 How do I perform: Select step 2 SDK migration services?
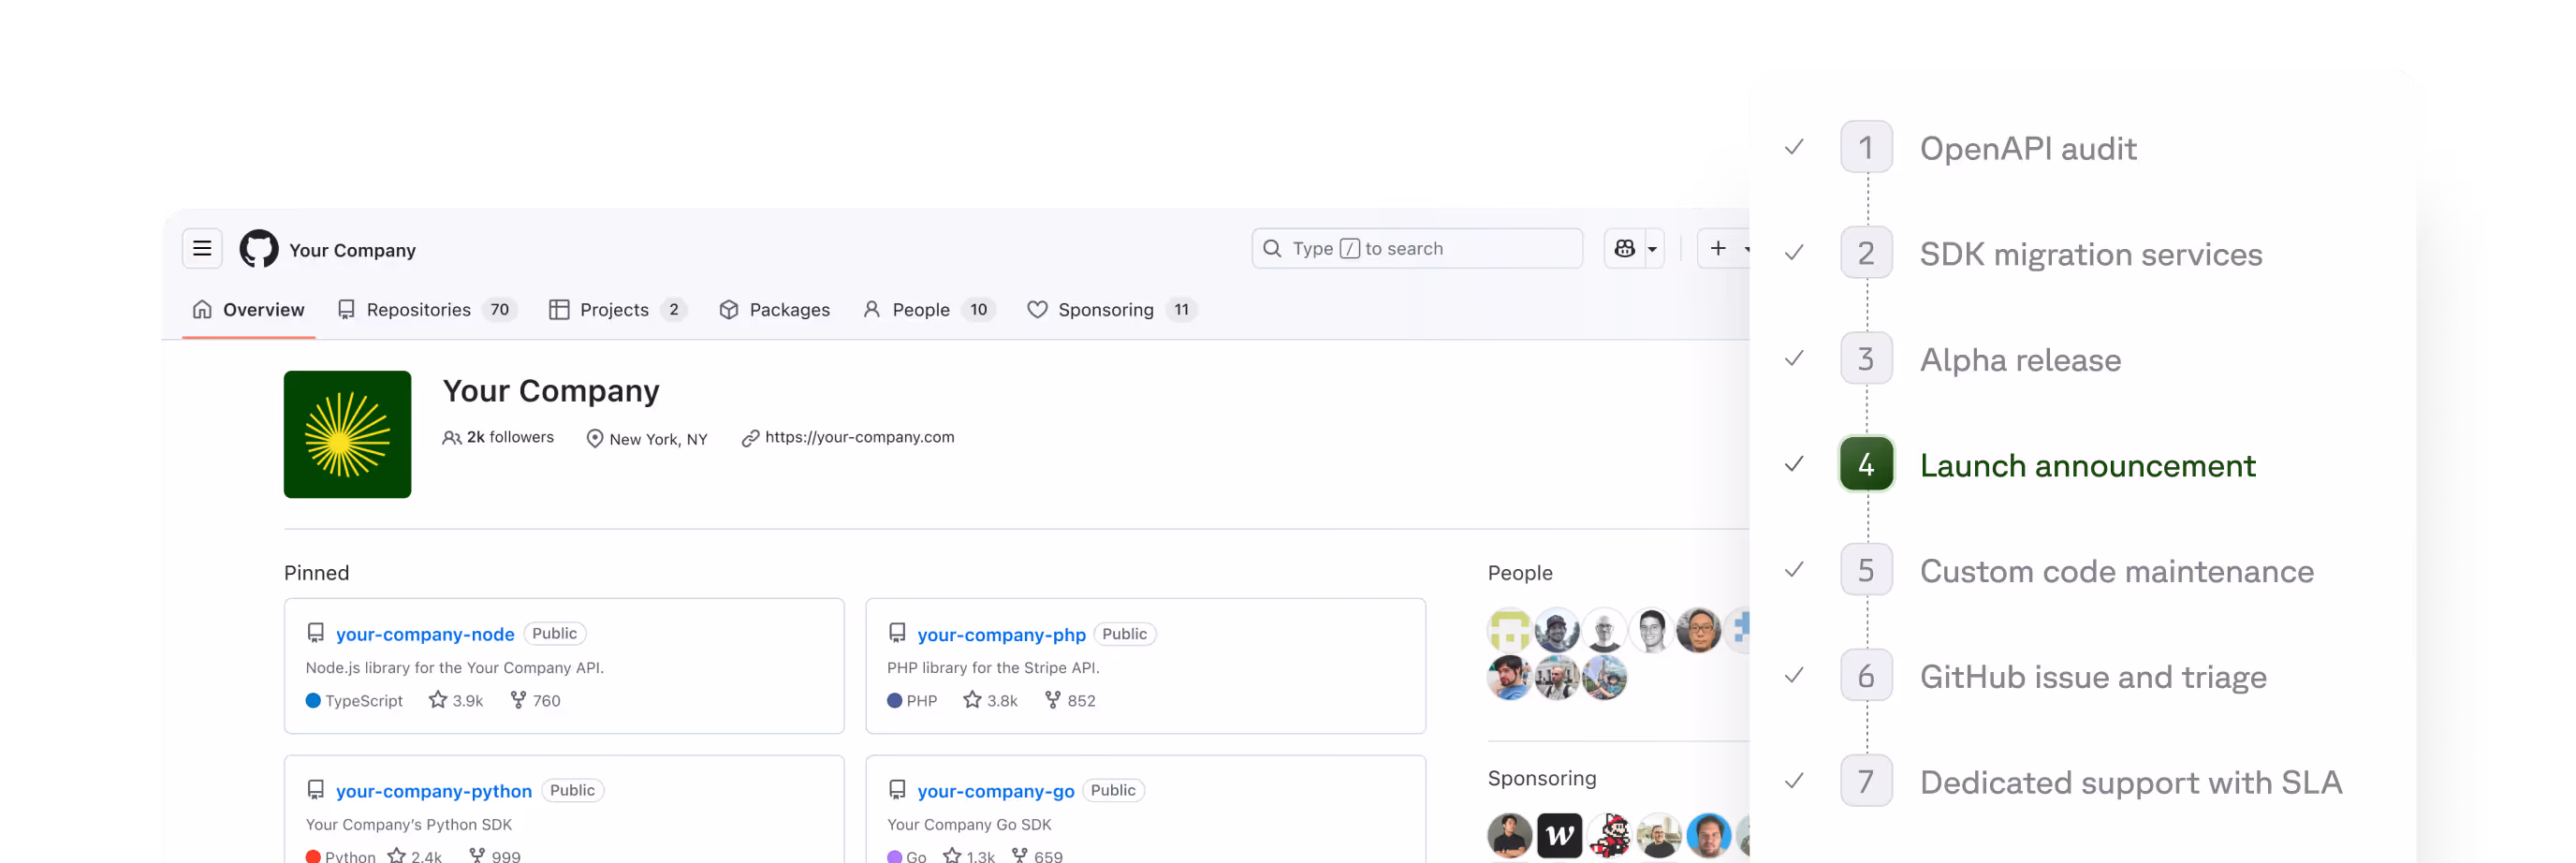pos(2089,254)
